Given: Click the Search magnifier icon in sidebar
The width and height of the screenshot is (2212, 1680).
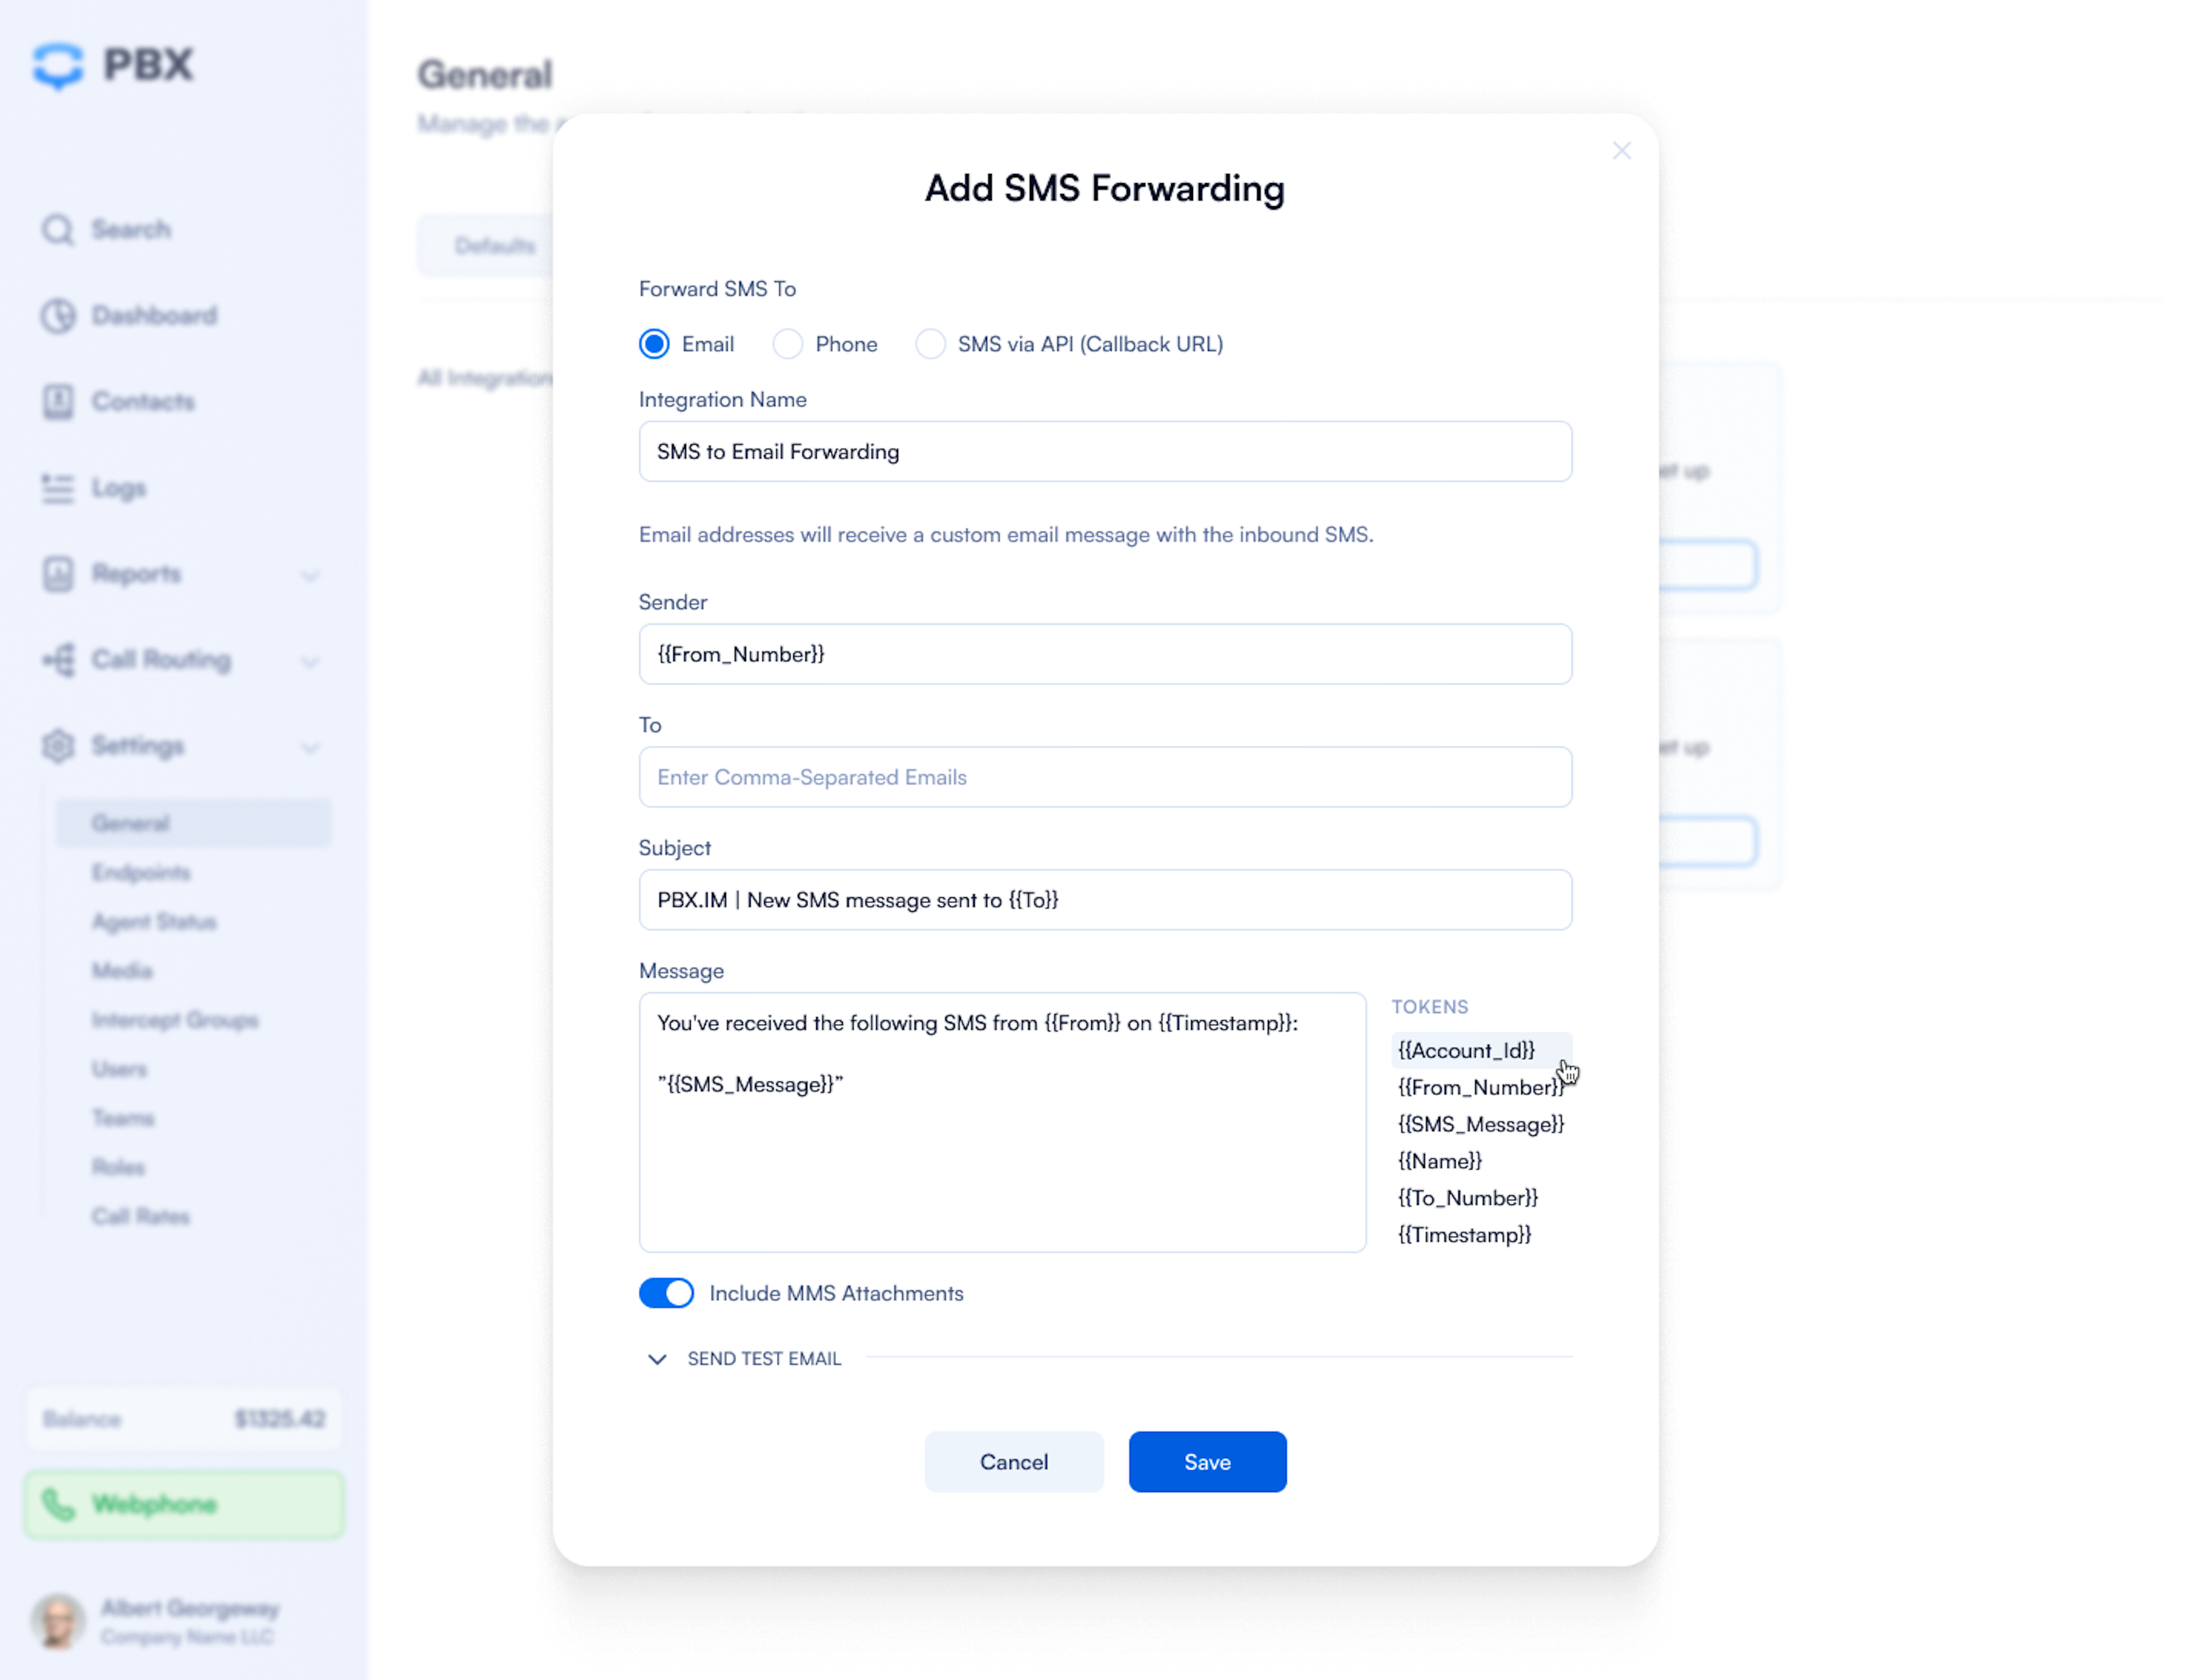Looking at the screenshot, I should (58, 230).
